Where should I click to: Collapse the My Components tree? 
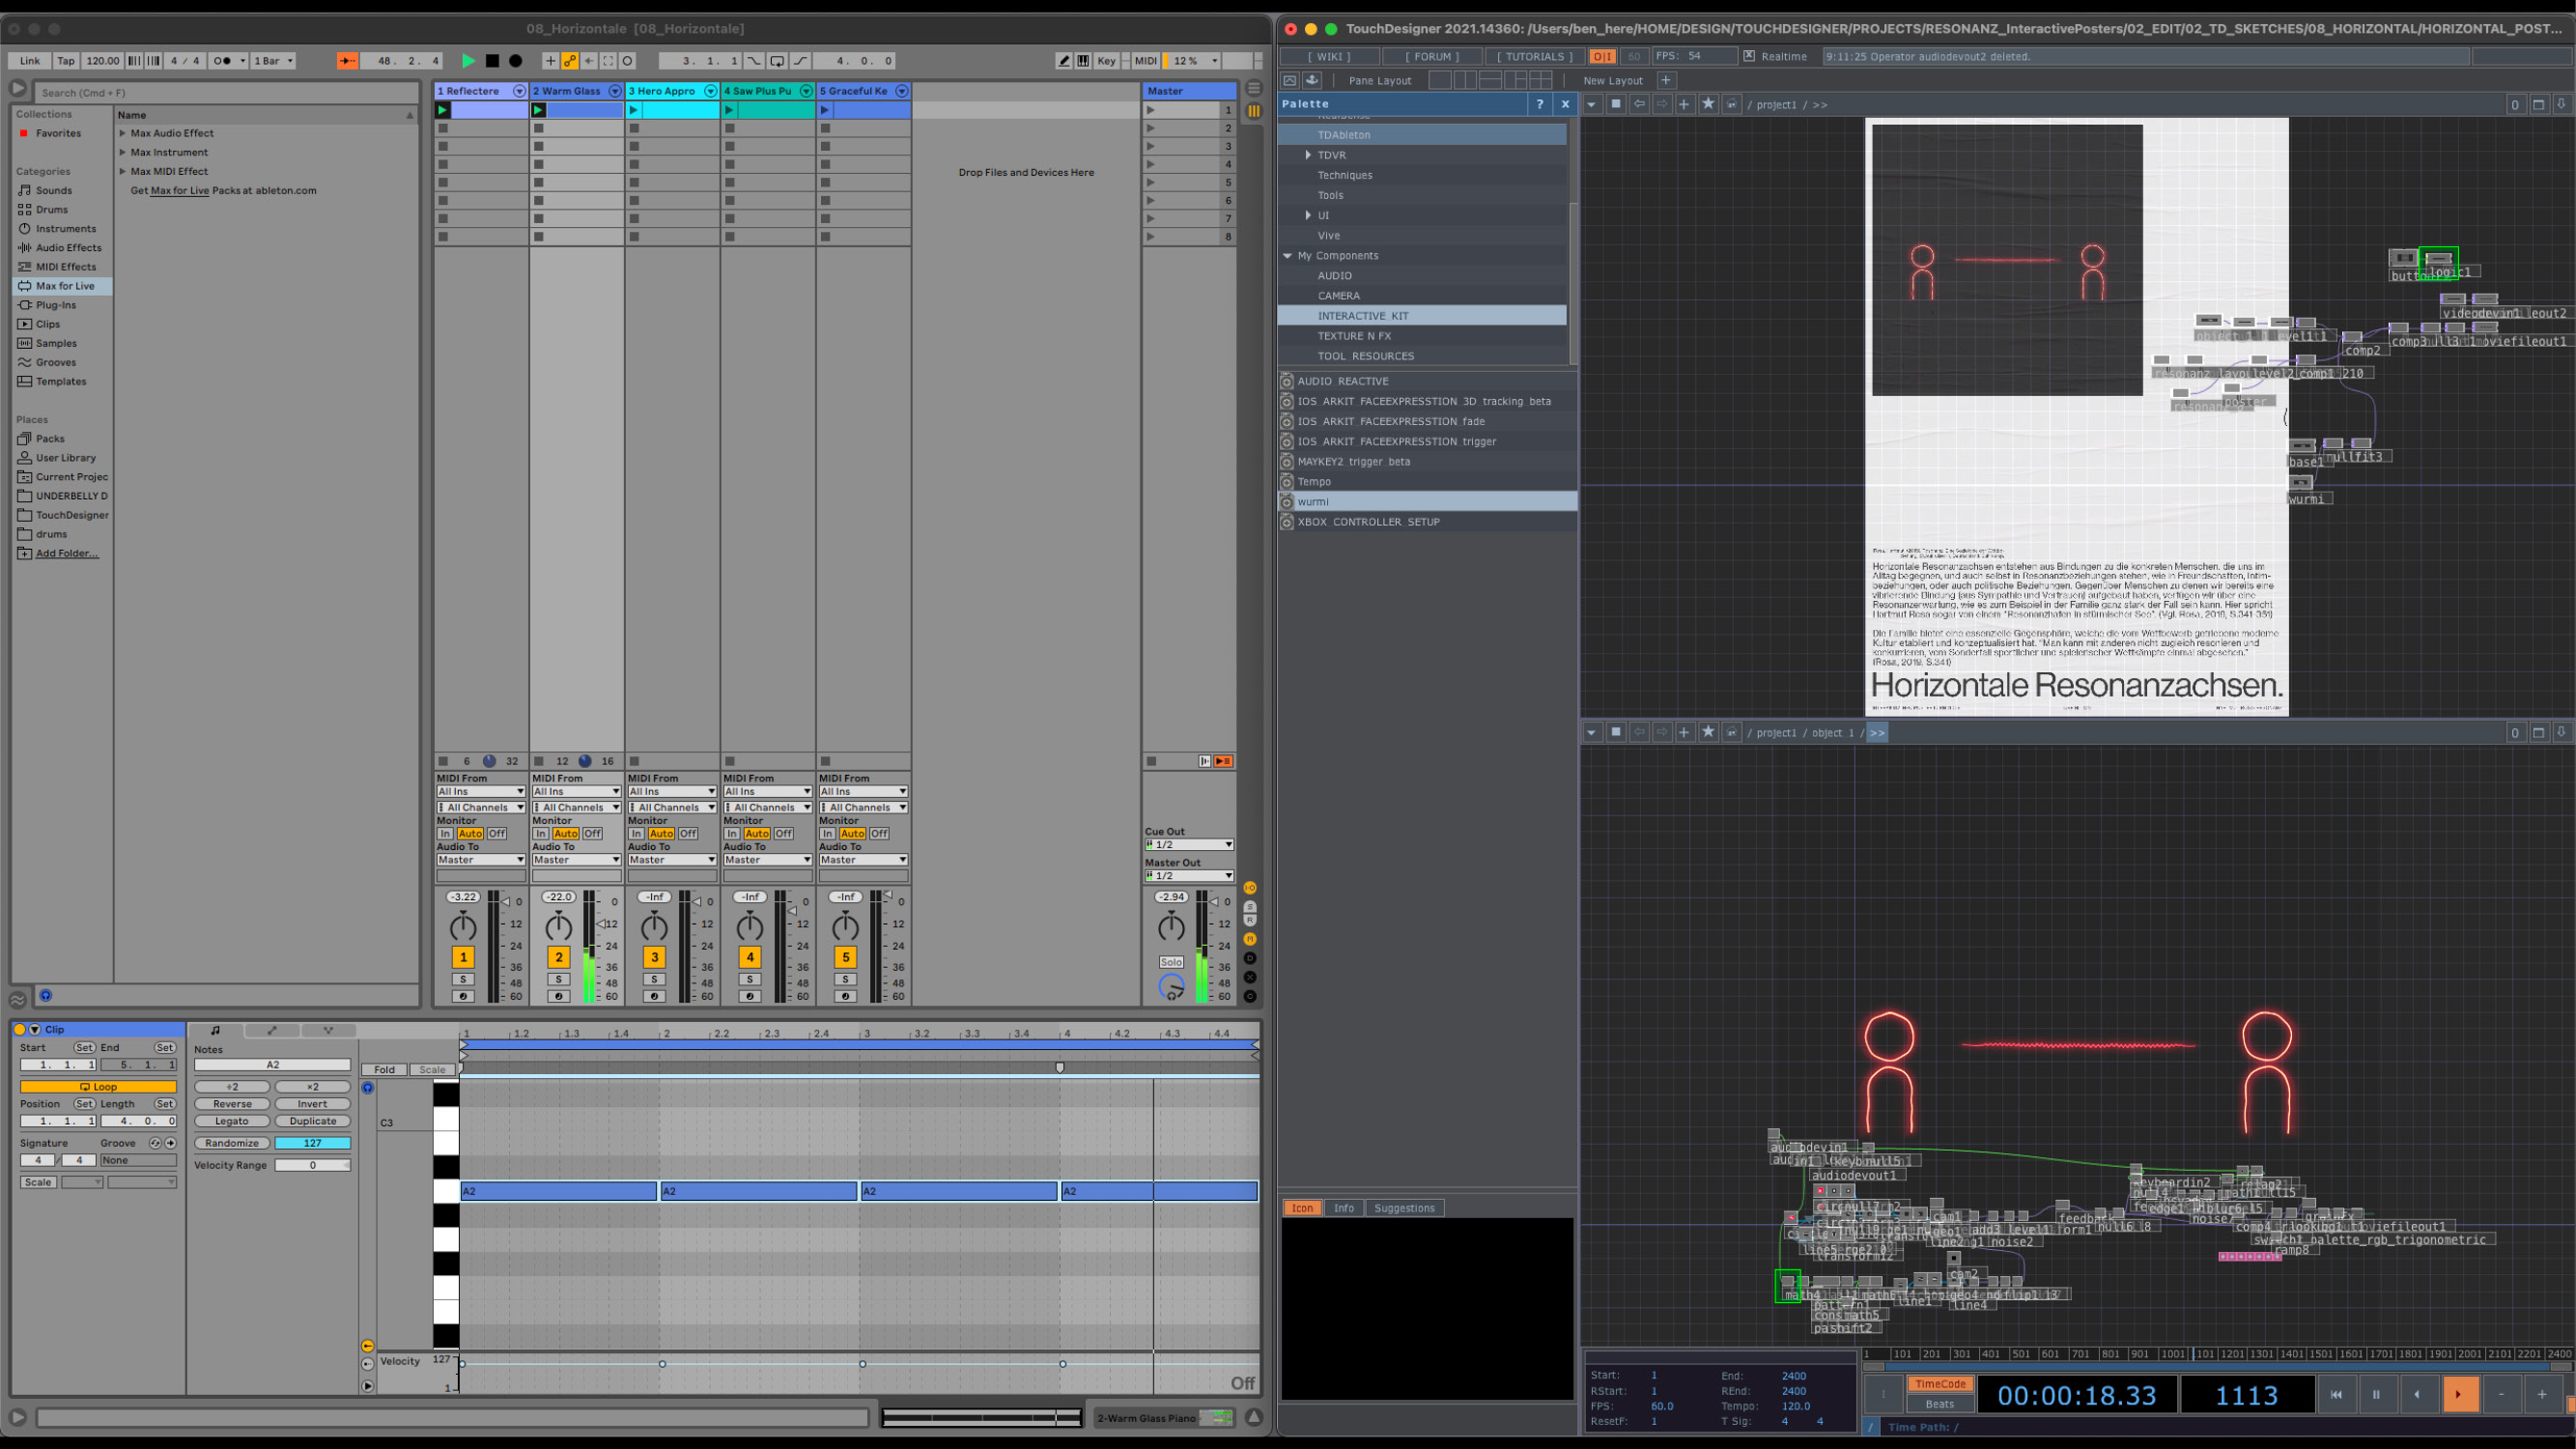pos(1288,256)
